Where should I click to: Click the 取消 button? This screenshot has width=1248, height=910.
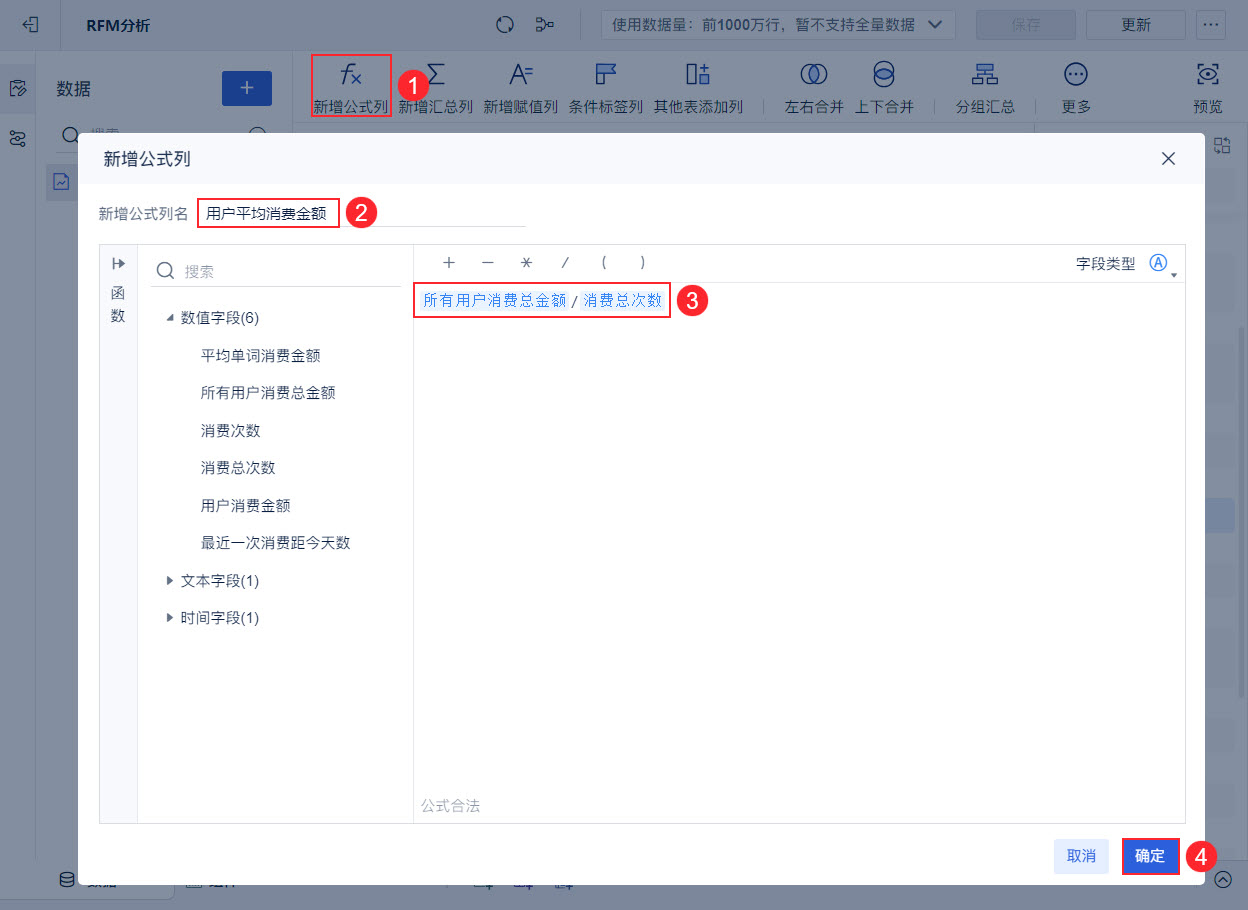pos(1081,856)
